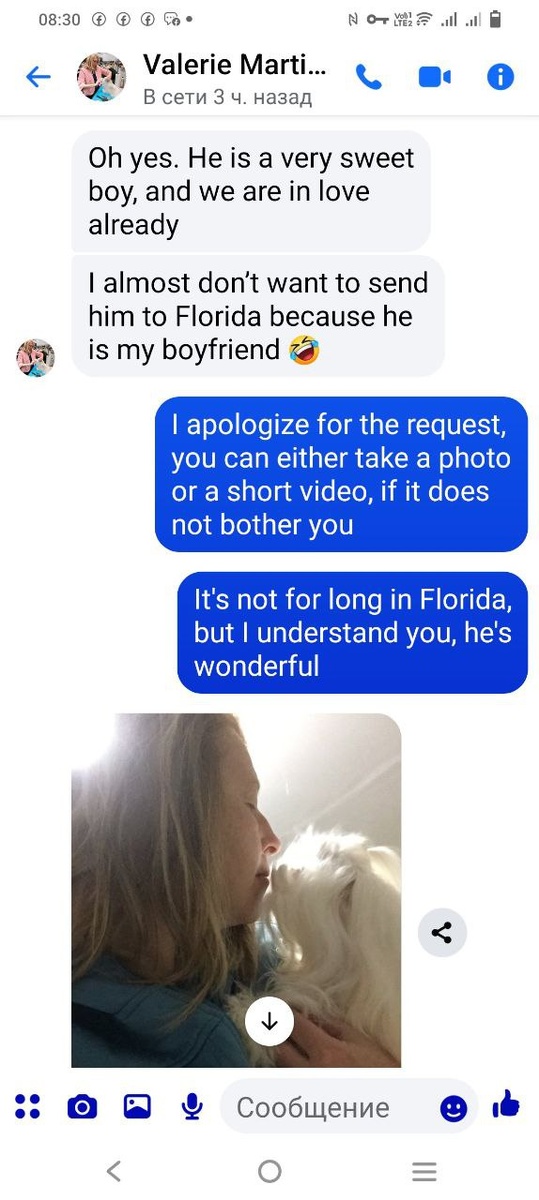Viewport: 539px width, 1200px height.
Task: Open the camera from the message bar
Action: [82, 1106]
